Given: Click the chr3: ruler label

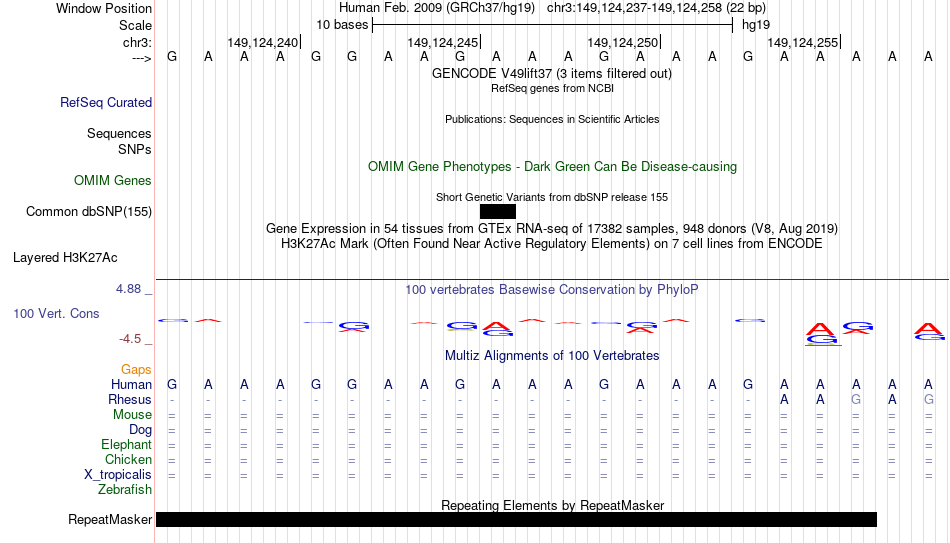Looking at the screenshot, I should point(138,42).
